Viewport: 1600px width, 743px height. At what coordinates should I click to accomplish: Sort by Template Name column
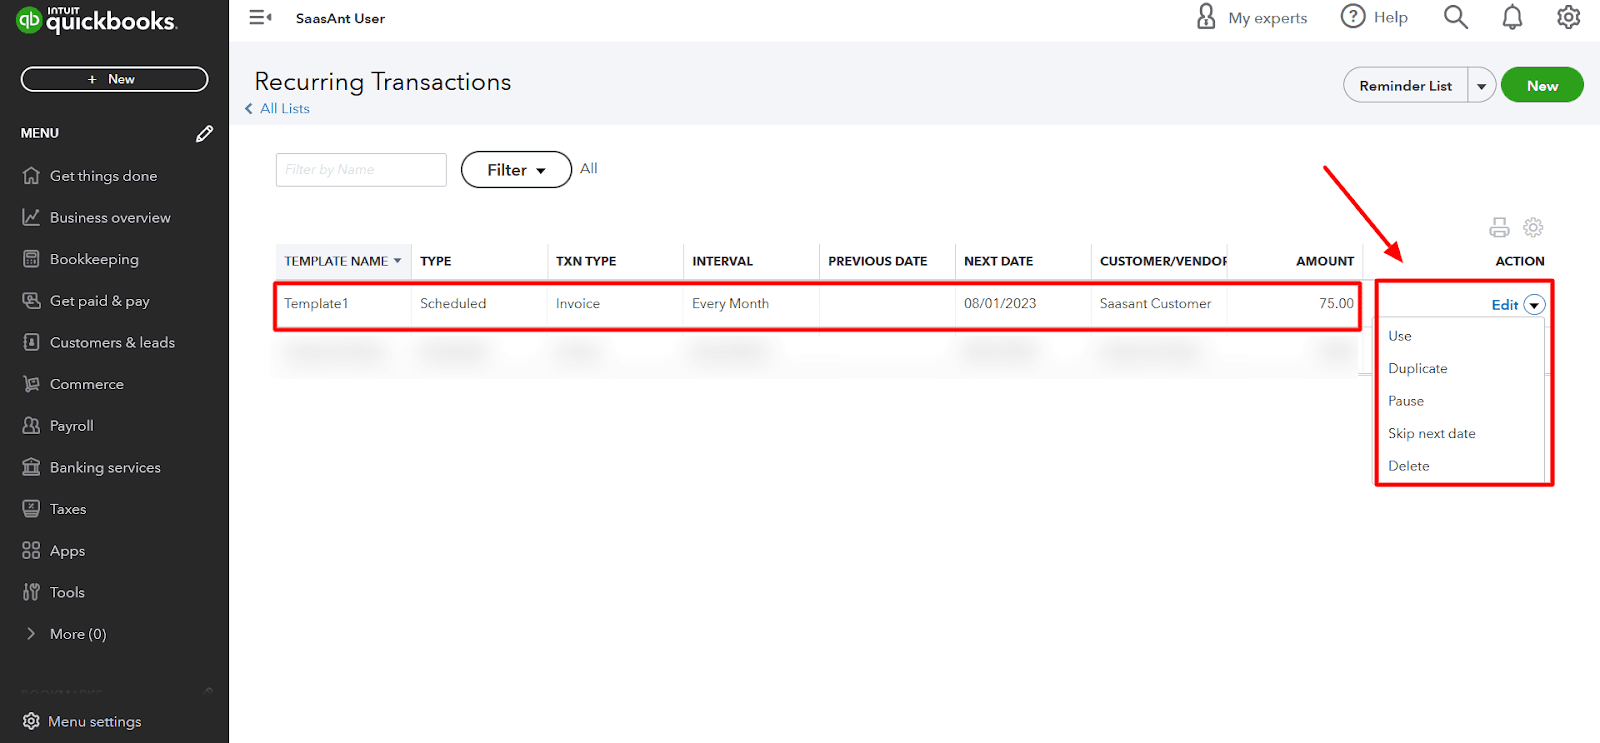(342, 261)
